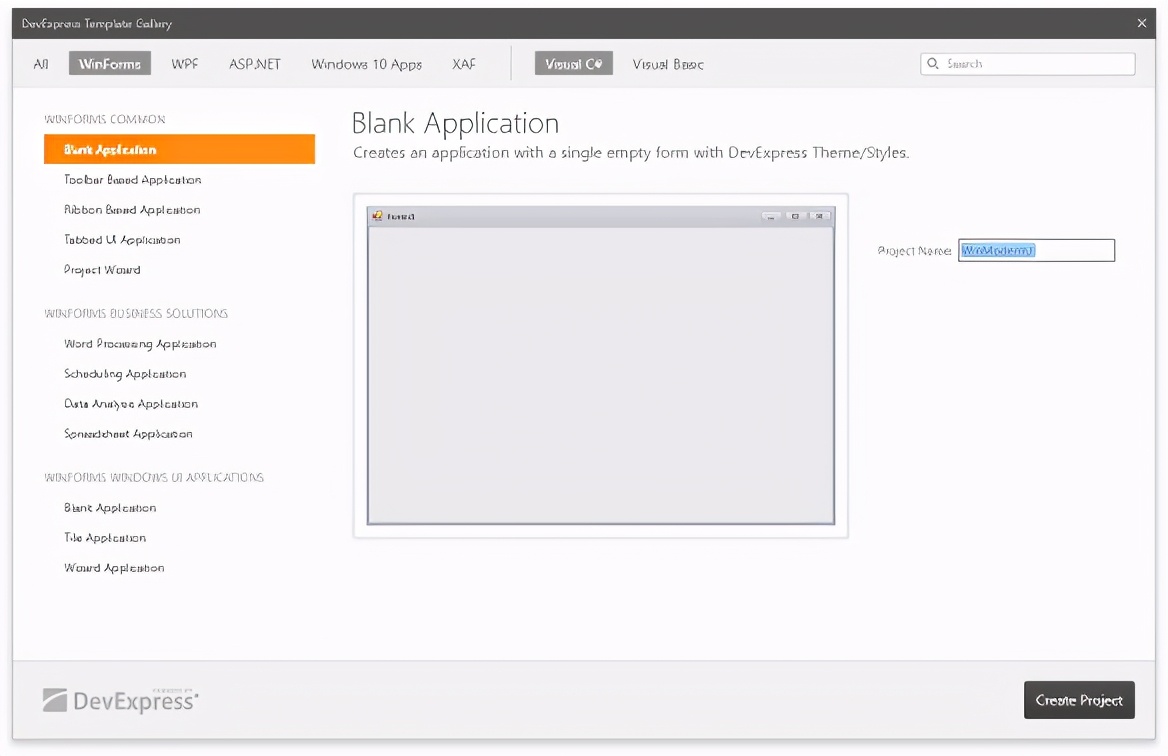Select Scheduling Application template
This screenshot has width=1168, height=756.
click(125, 374)
